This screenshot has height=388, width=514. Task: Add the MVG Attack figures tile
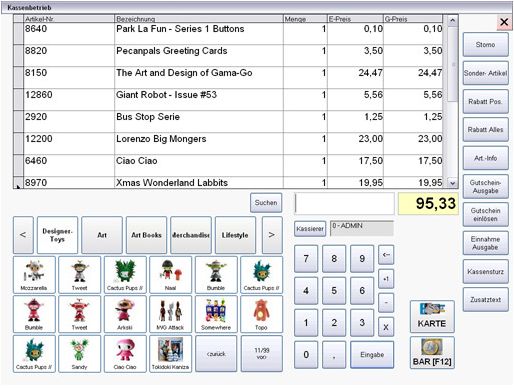(x=170, y=314)
